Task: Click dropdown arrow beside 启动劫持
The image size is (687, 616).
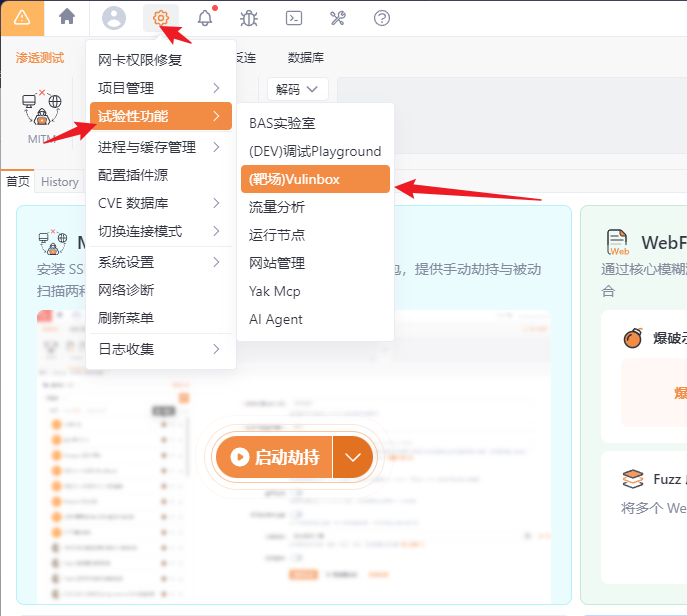Action: (x=353, y=457)
